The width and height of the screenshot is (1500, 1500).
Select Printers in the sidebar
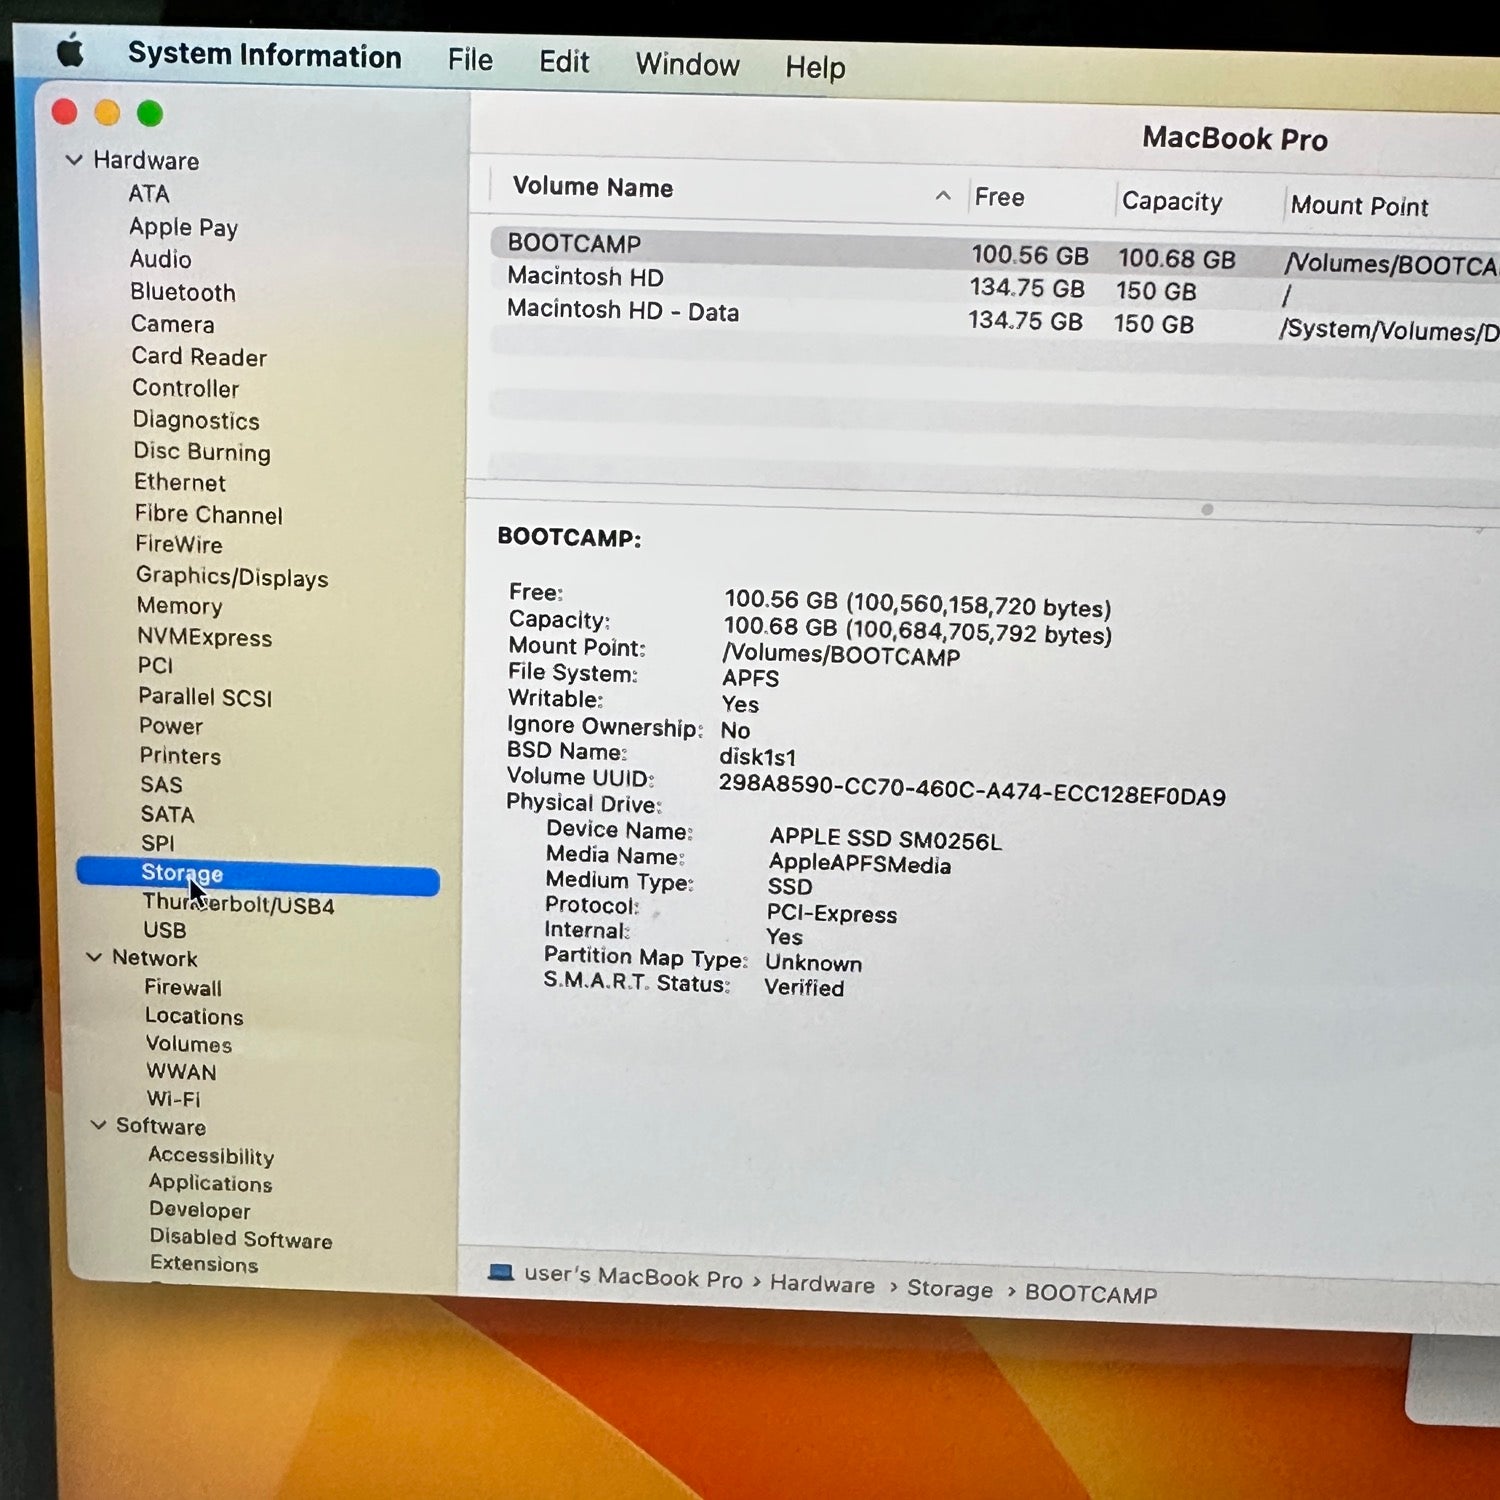tap(180, 756)
